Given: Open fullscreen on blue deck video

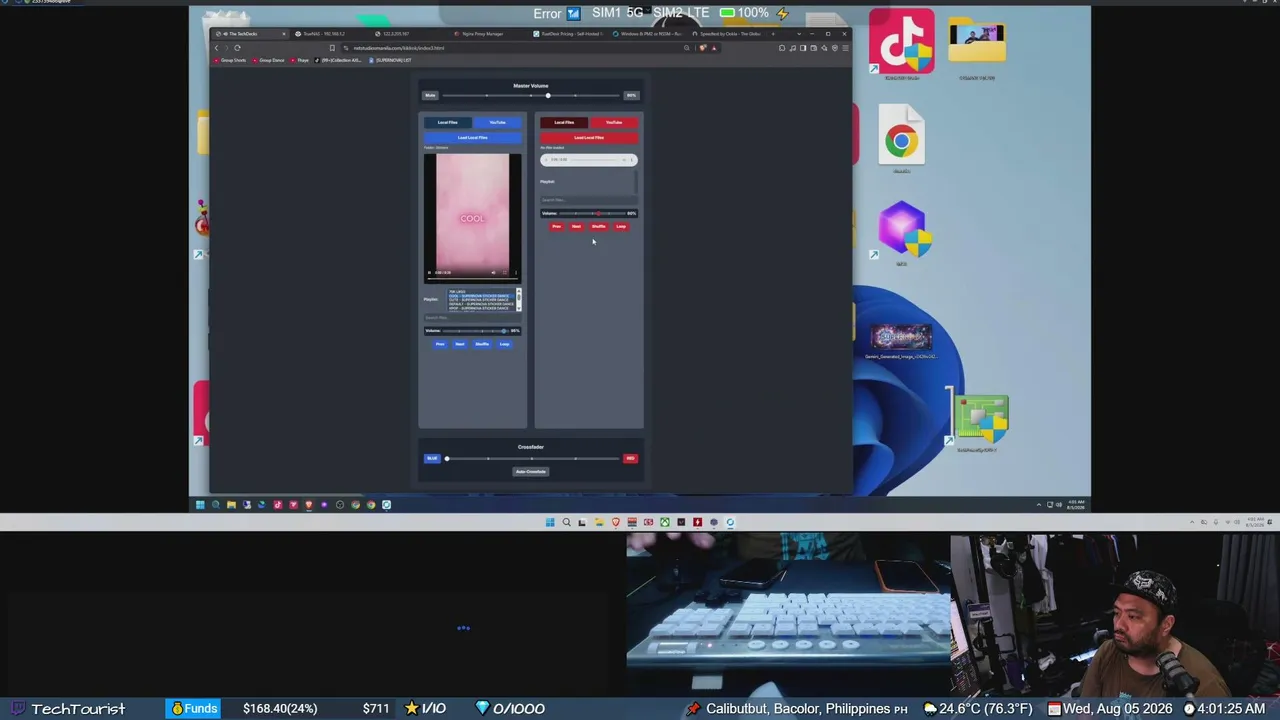Looking at the screenshot, I should [x=505, y=272].
